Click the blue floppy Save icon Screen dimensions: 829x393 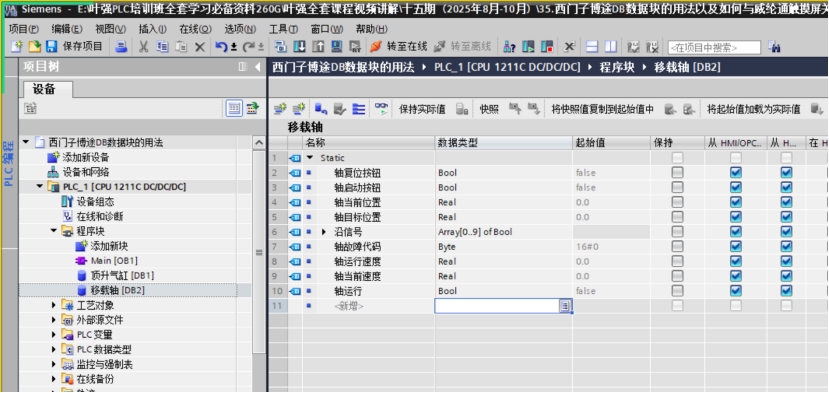(x=51, y=47)
